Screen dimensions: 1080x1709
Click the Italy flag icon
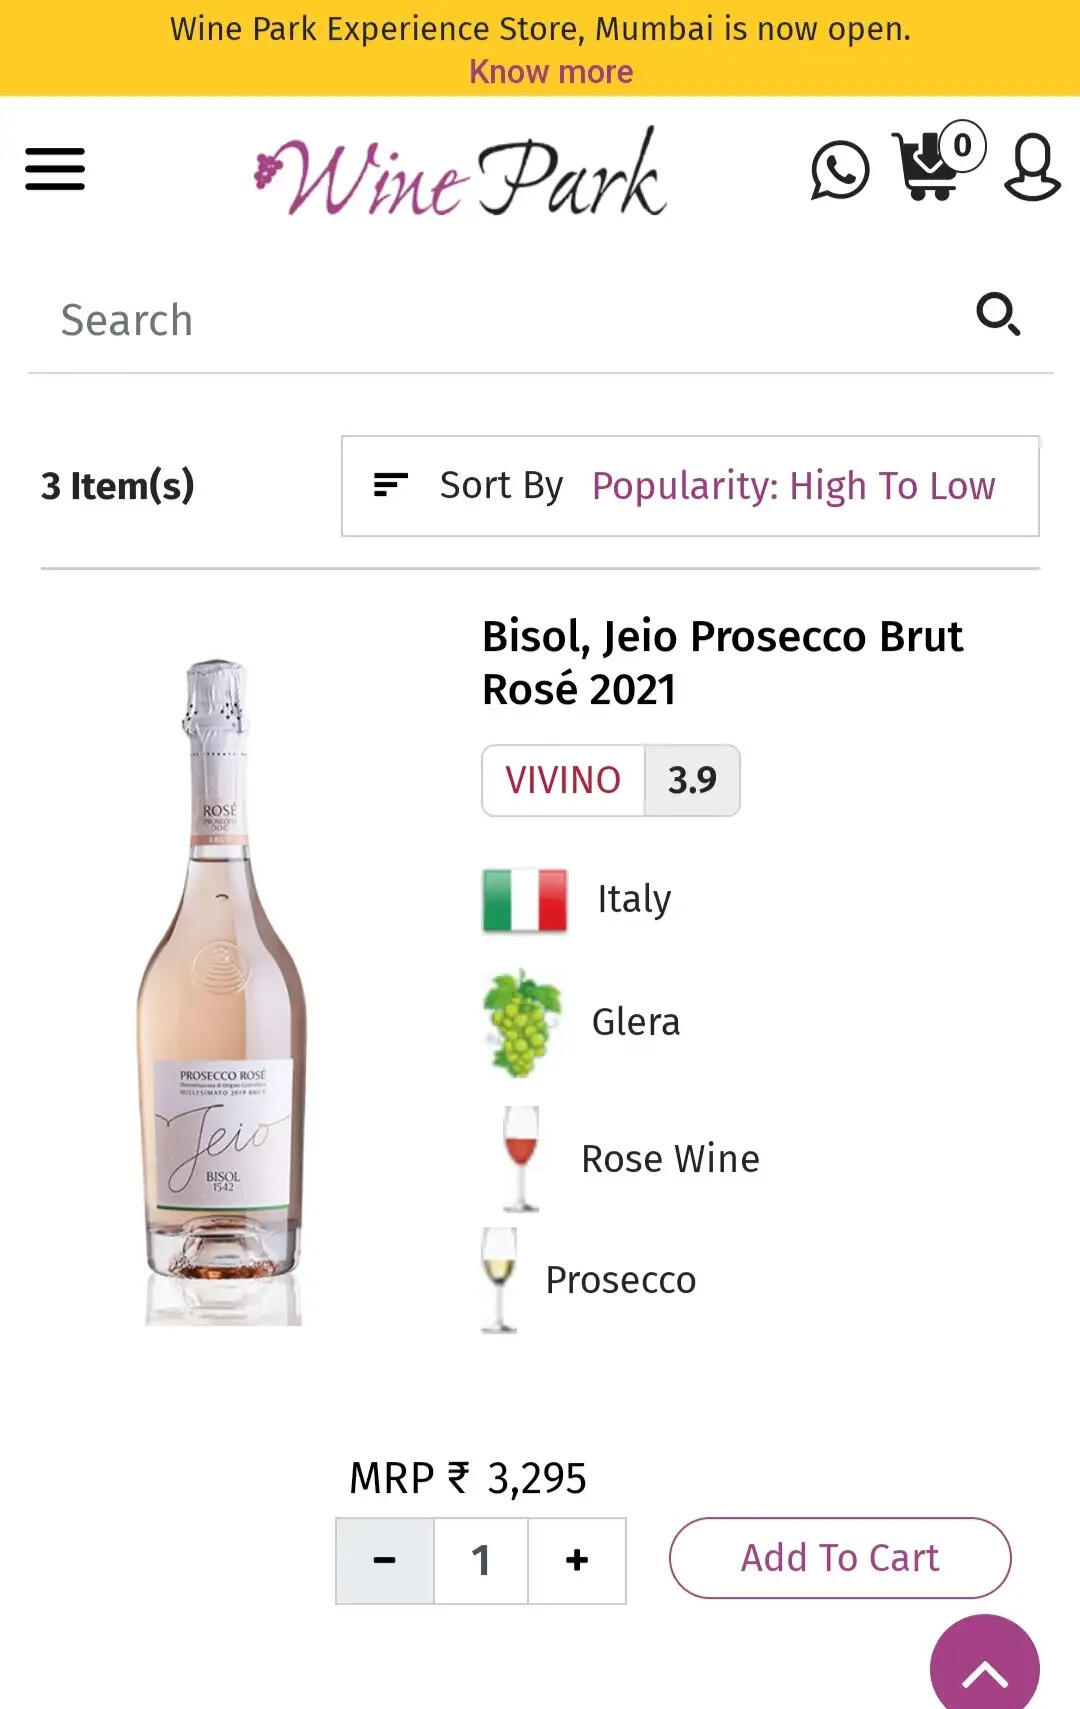coord(525,900)
